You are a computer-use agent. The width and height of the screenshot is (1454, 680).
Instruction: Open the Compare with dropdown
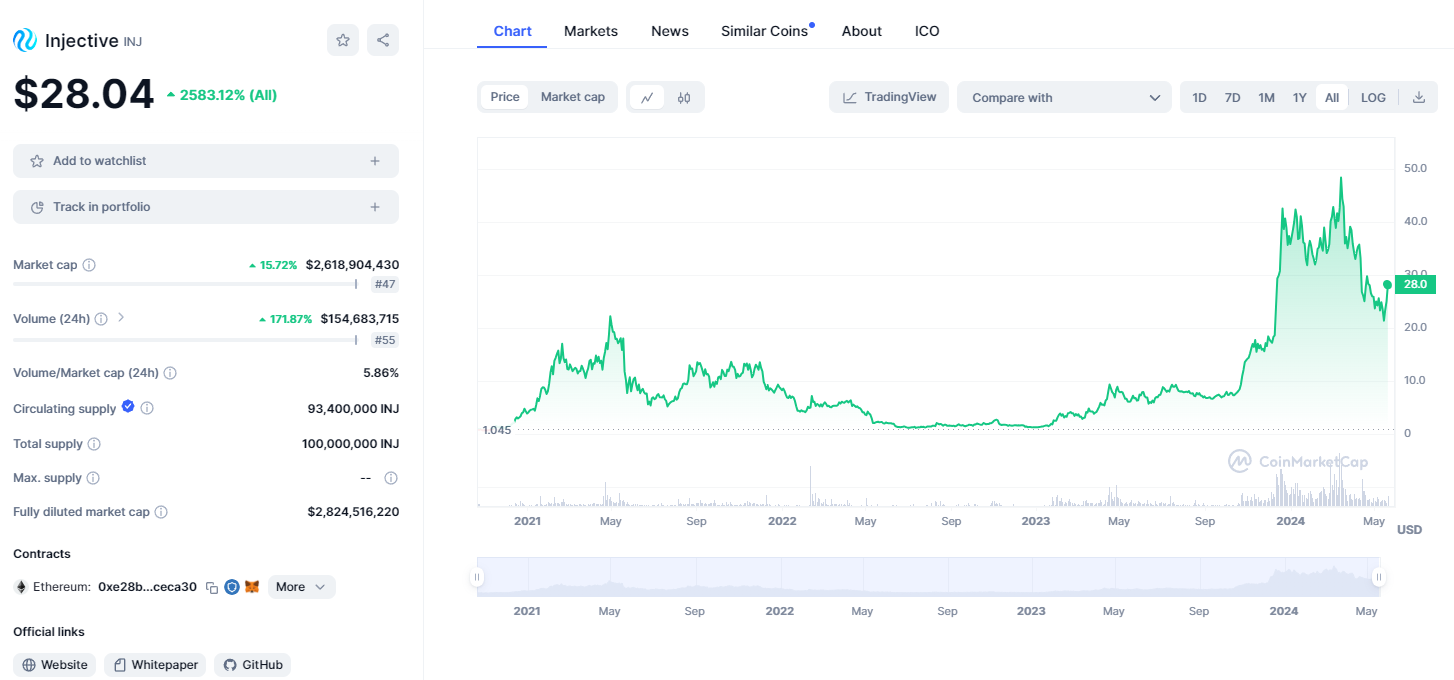pos(1064,97)
